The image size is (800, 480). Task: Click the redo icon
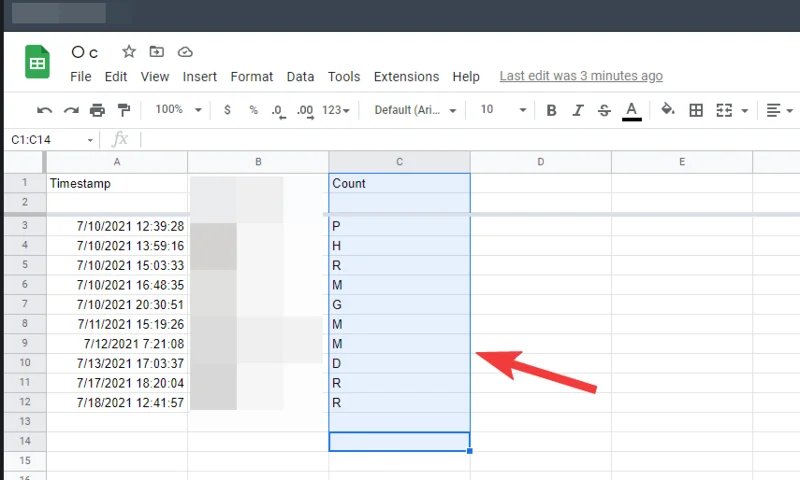(x=71, y=110)
